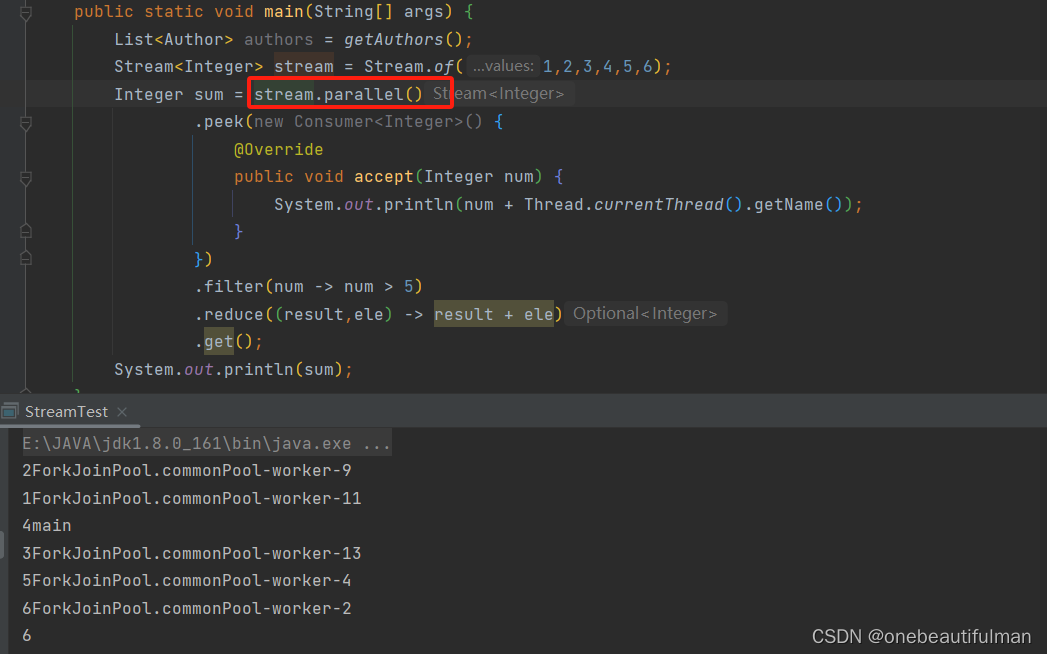
Task: Click console line '3ForkJoinPool.commonPool-worker-13'
Action: (192, 553)
